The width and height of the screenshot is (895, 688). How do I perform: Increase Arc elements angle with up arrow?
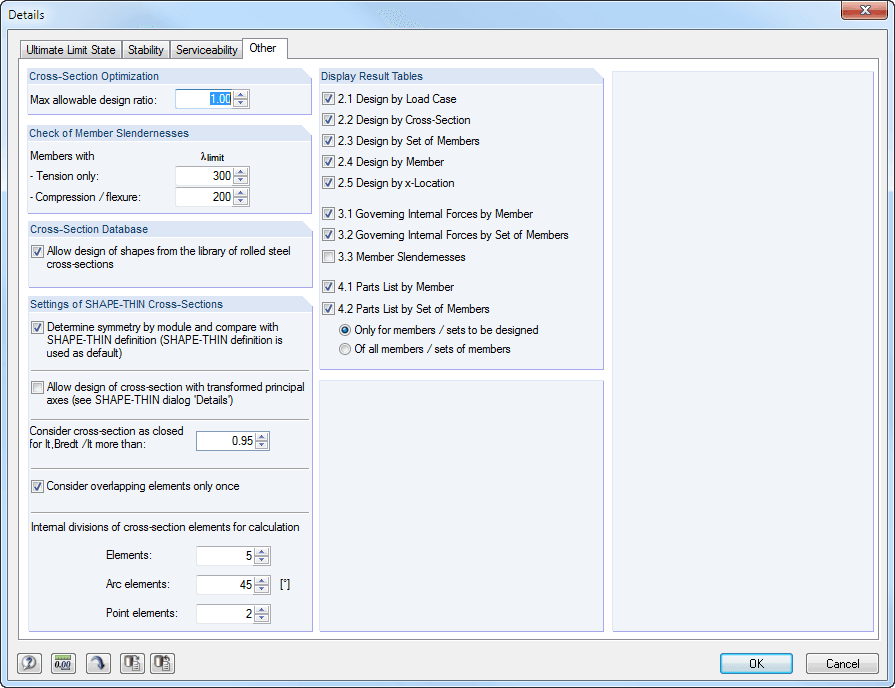(x=261, y=581)
